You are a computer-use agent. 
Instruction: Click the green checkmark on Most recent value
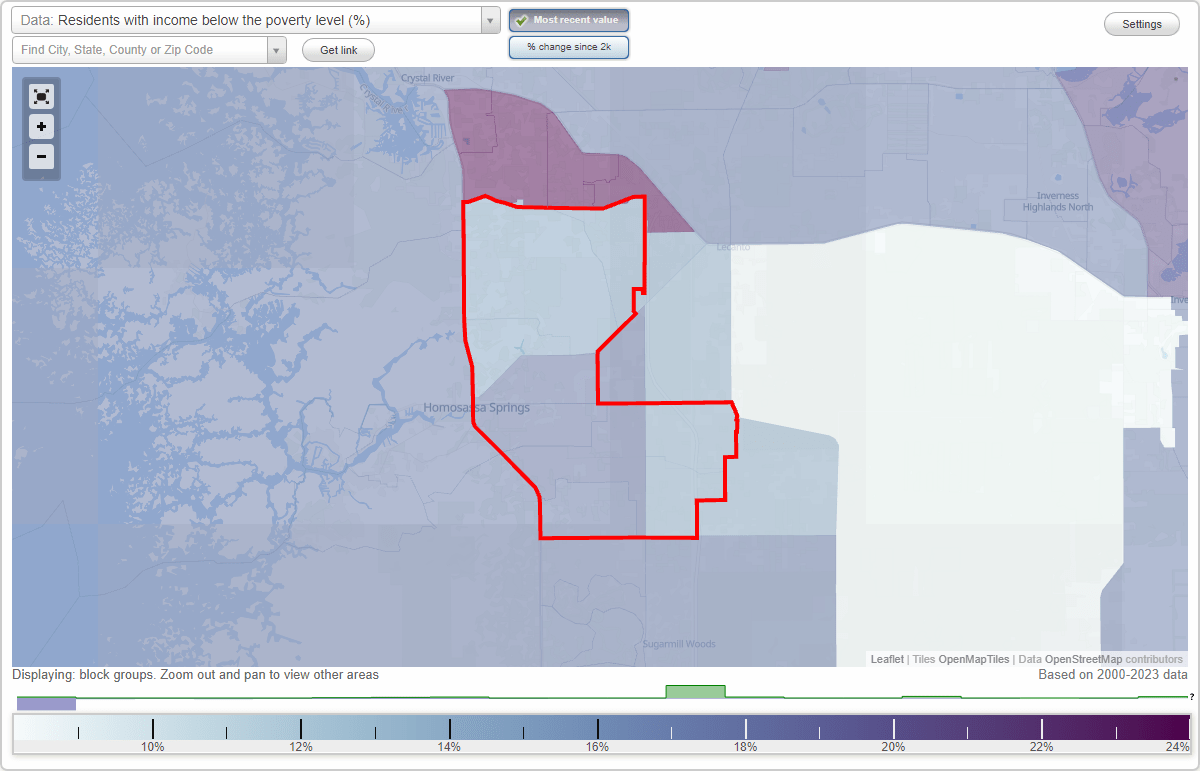click(x=523, y=20)
